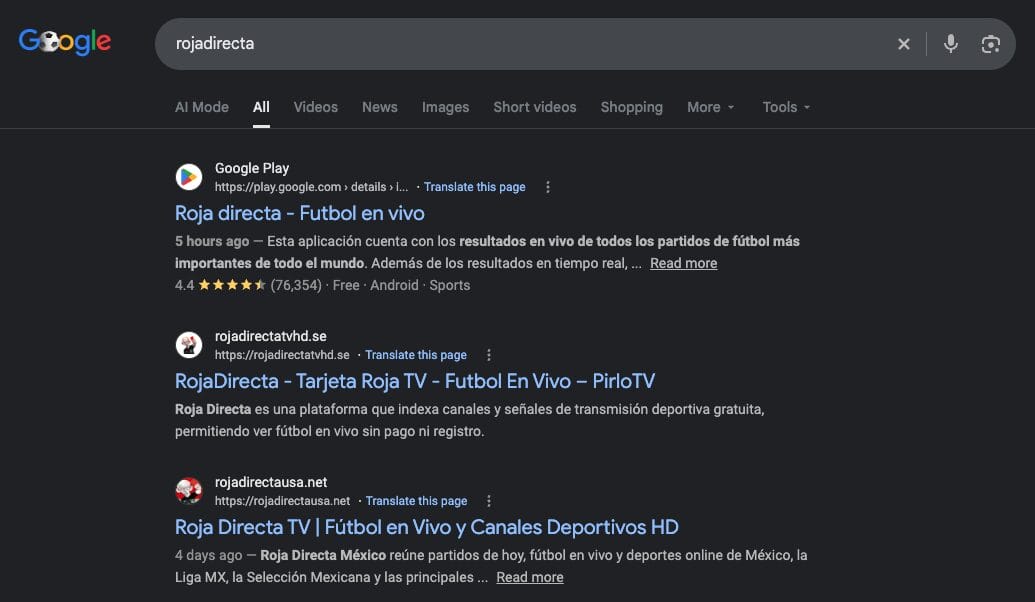Screen dimensions: 1035x602
Task: Open the three-dot menu for the rojadirectatvhd.se result
Action: tap(488, 355)
